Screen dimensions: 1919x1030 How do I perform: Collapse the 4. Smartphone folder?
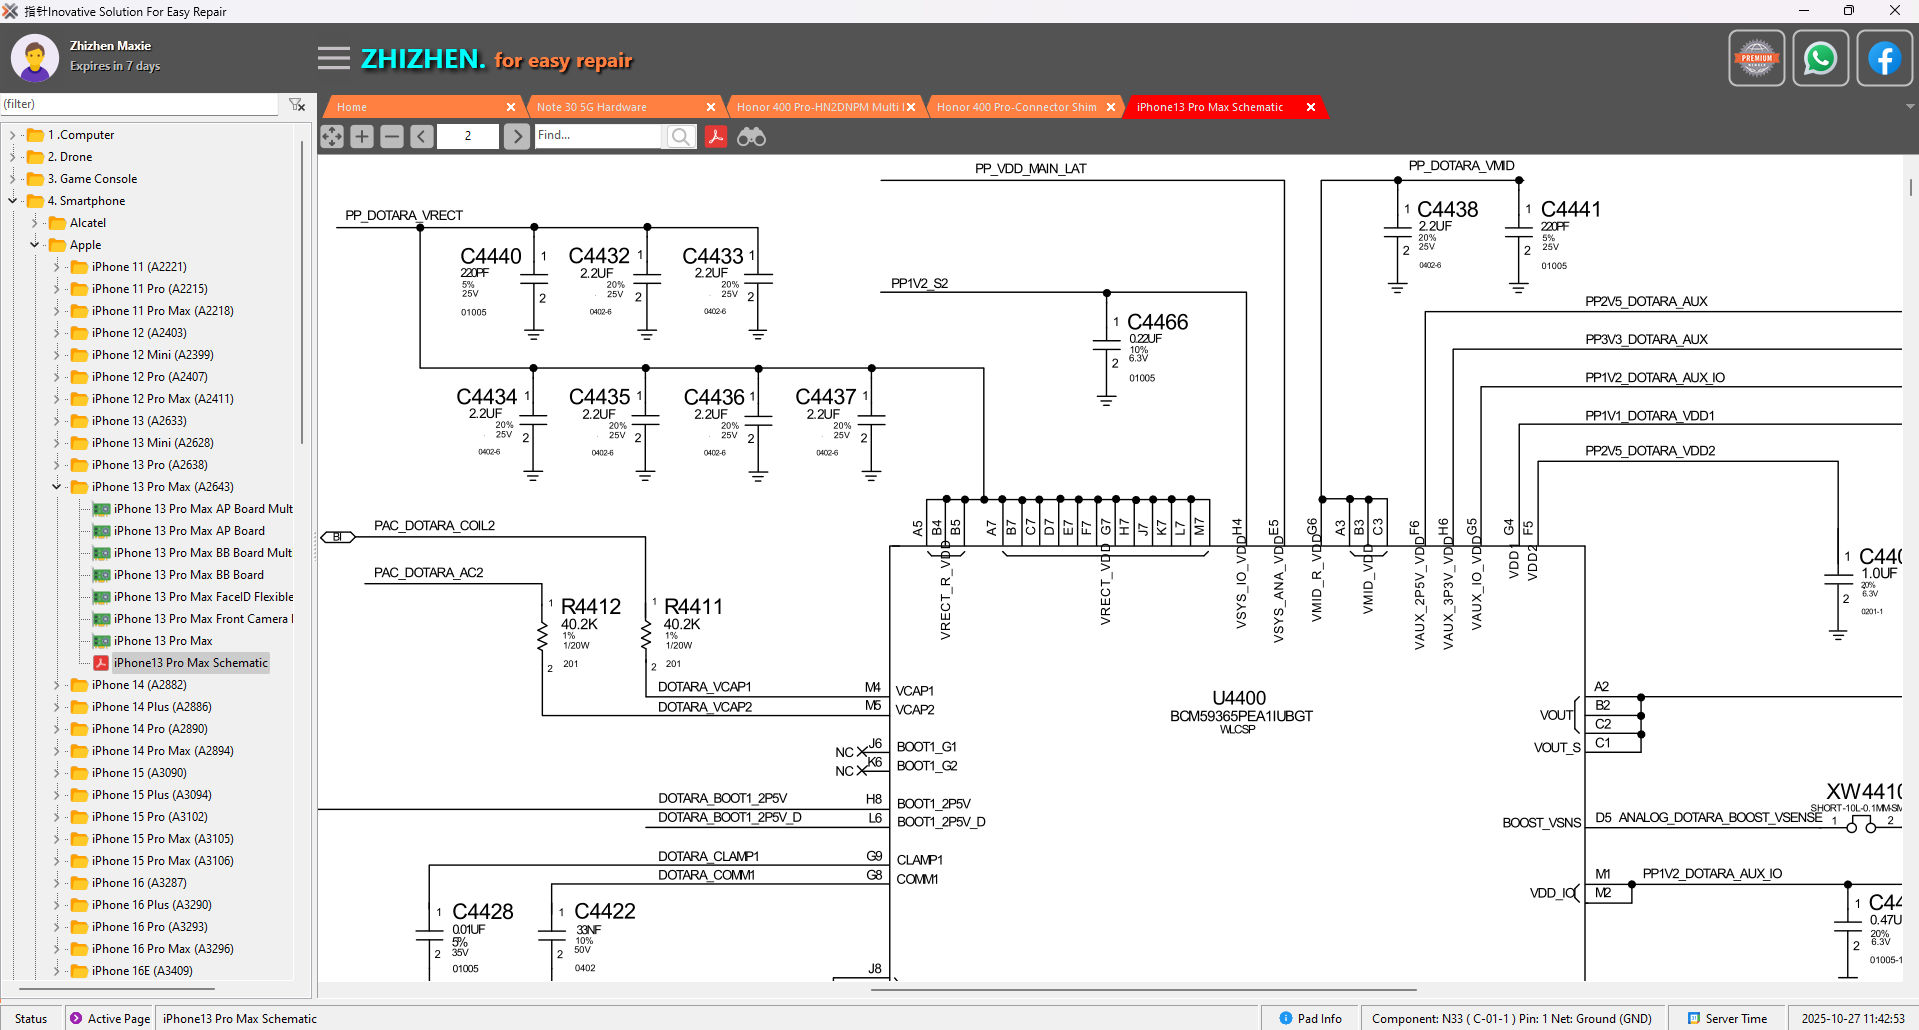point(12,201)
